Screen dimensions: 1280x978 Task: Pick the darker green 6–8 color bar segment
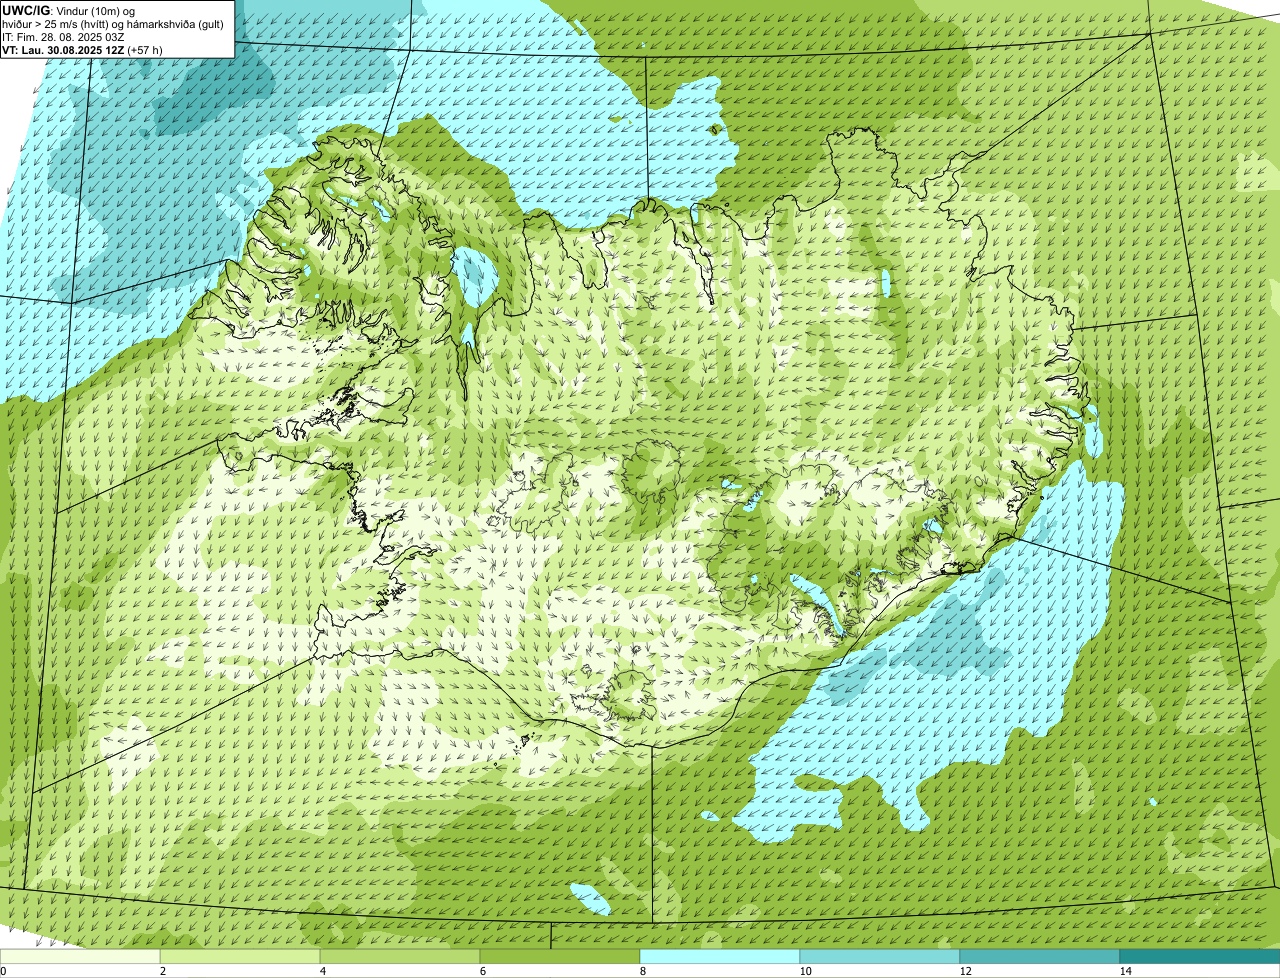pos(560,956)
